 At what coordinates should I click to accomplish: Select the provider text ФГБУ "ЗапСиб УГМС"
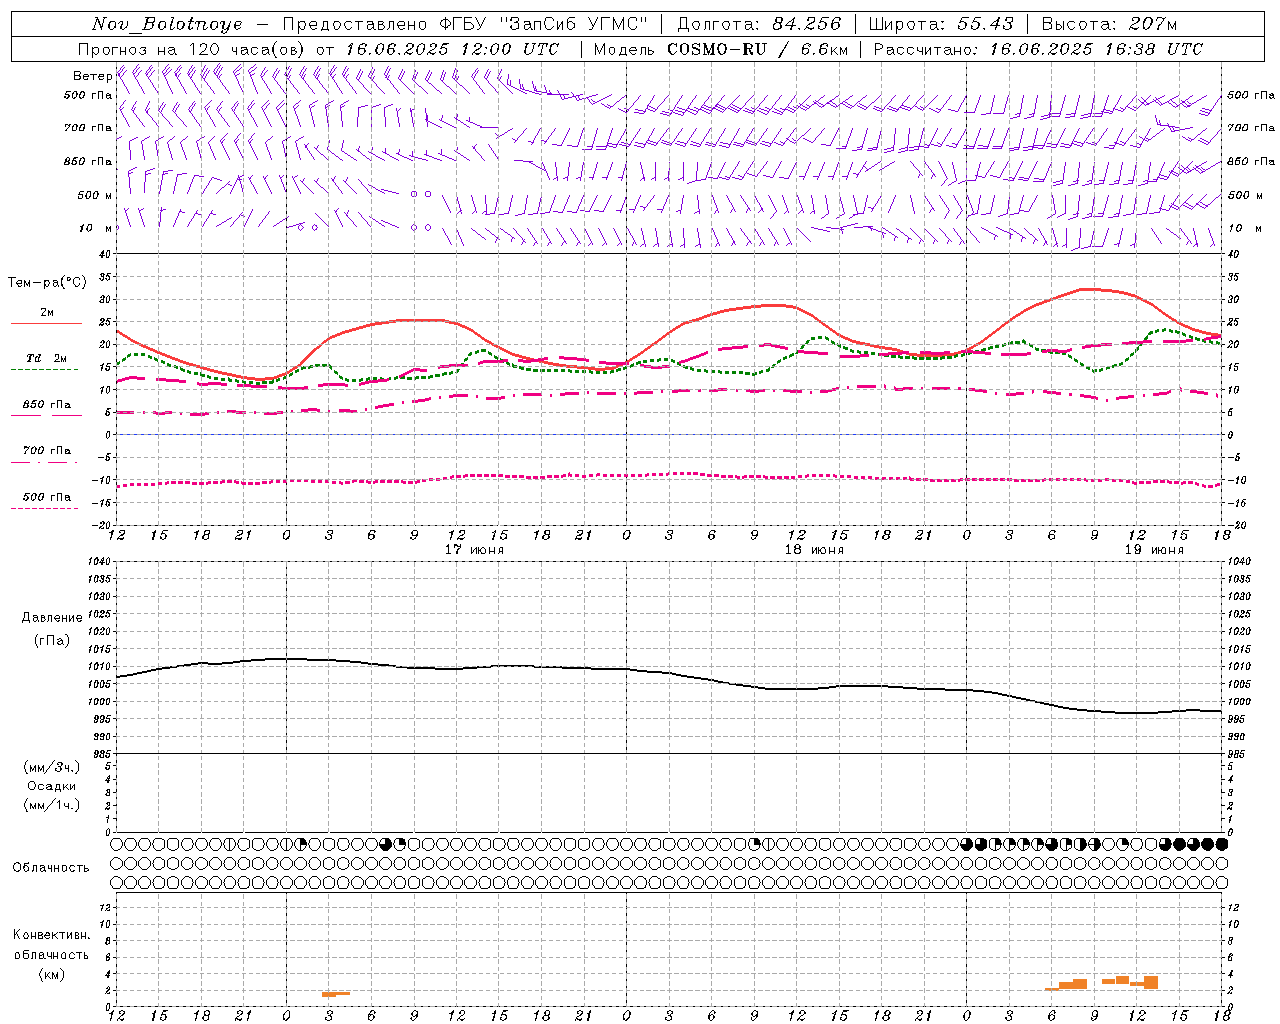click(544, 24)
